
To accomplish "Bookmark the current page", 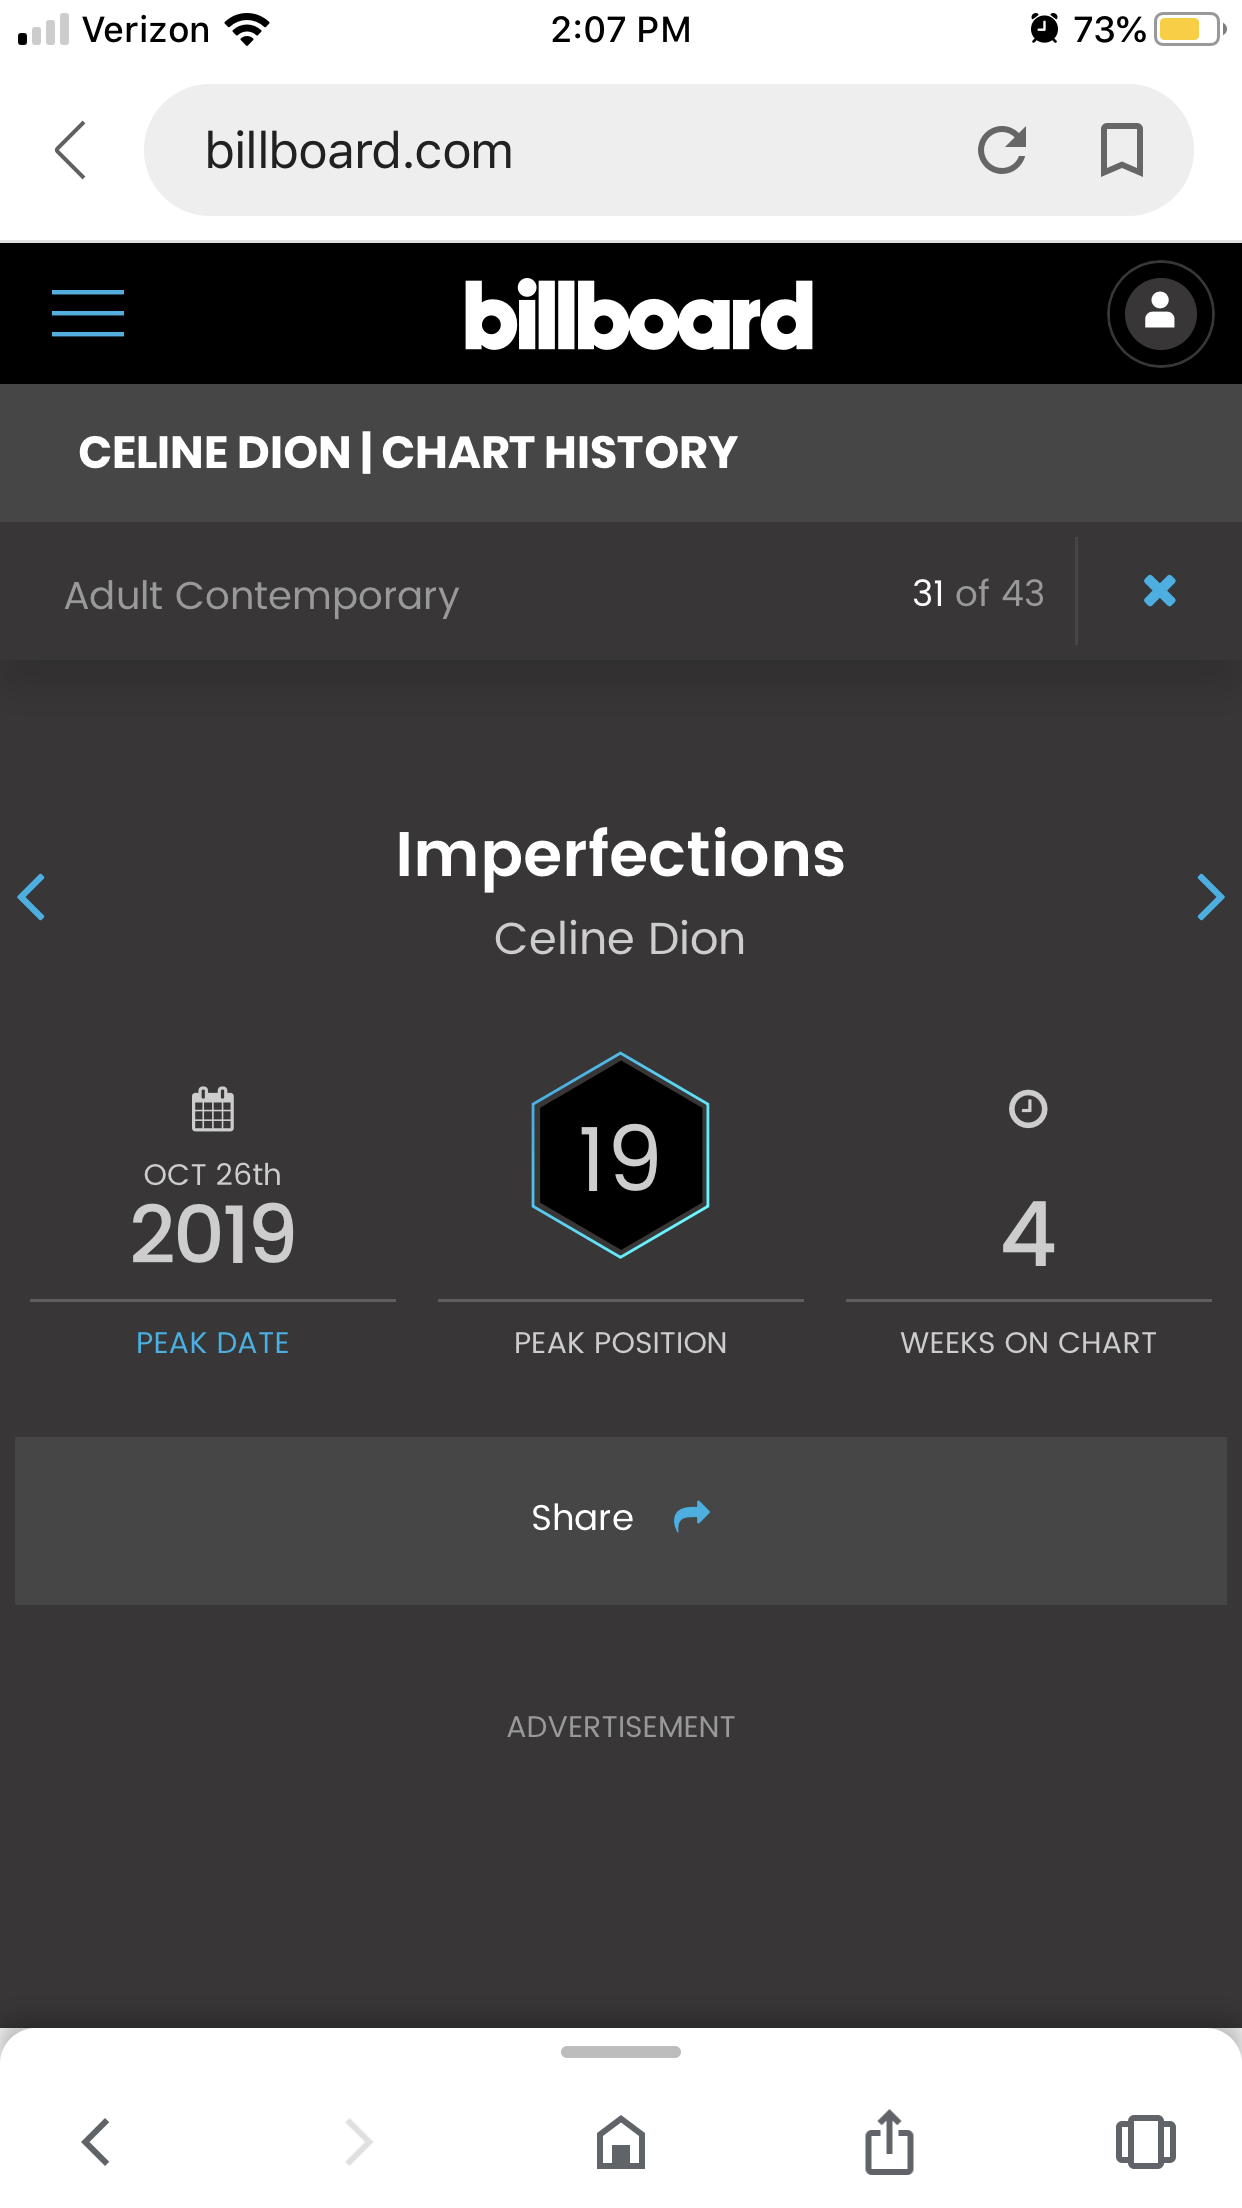I will pyautogui.click(x=1121, y=151).
